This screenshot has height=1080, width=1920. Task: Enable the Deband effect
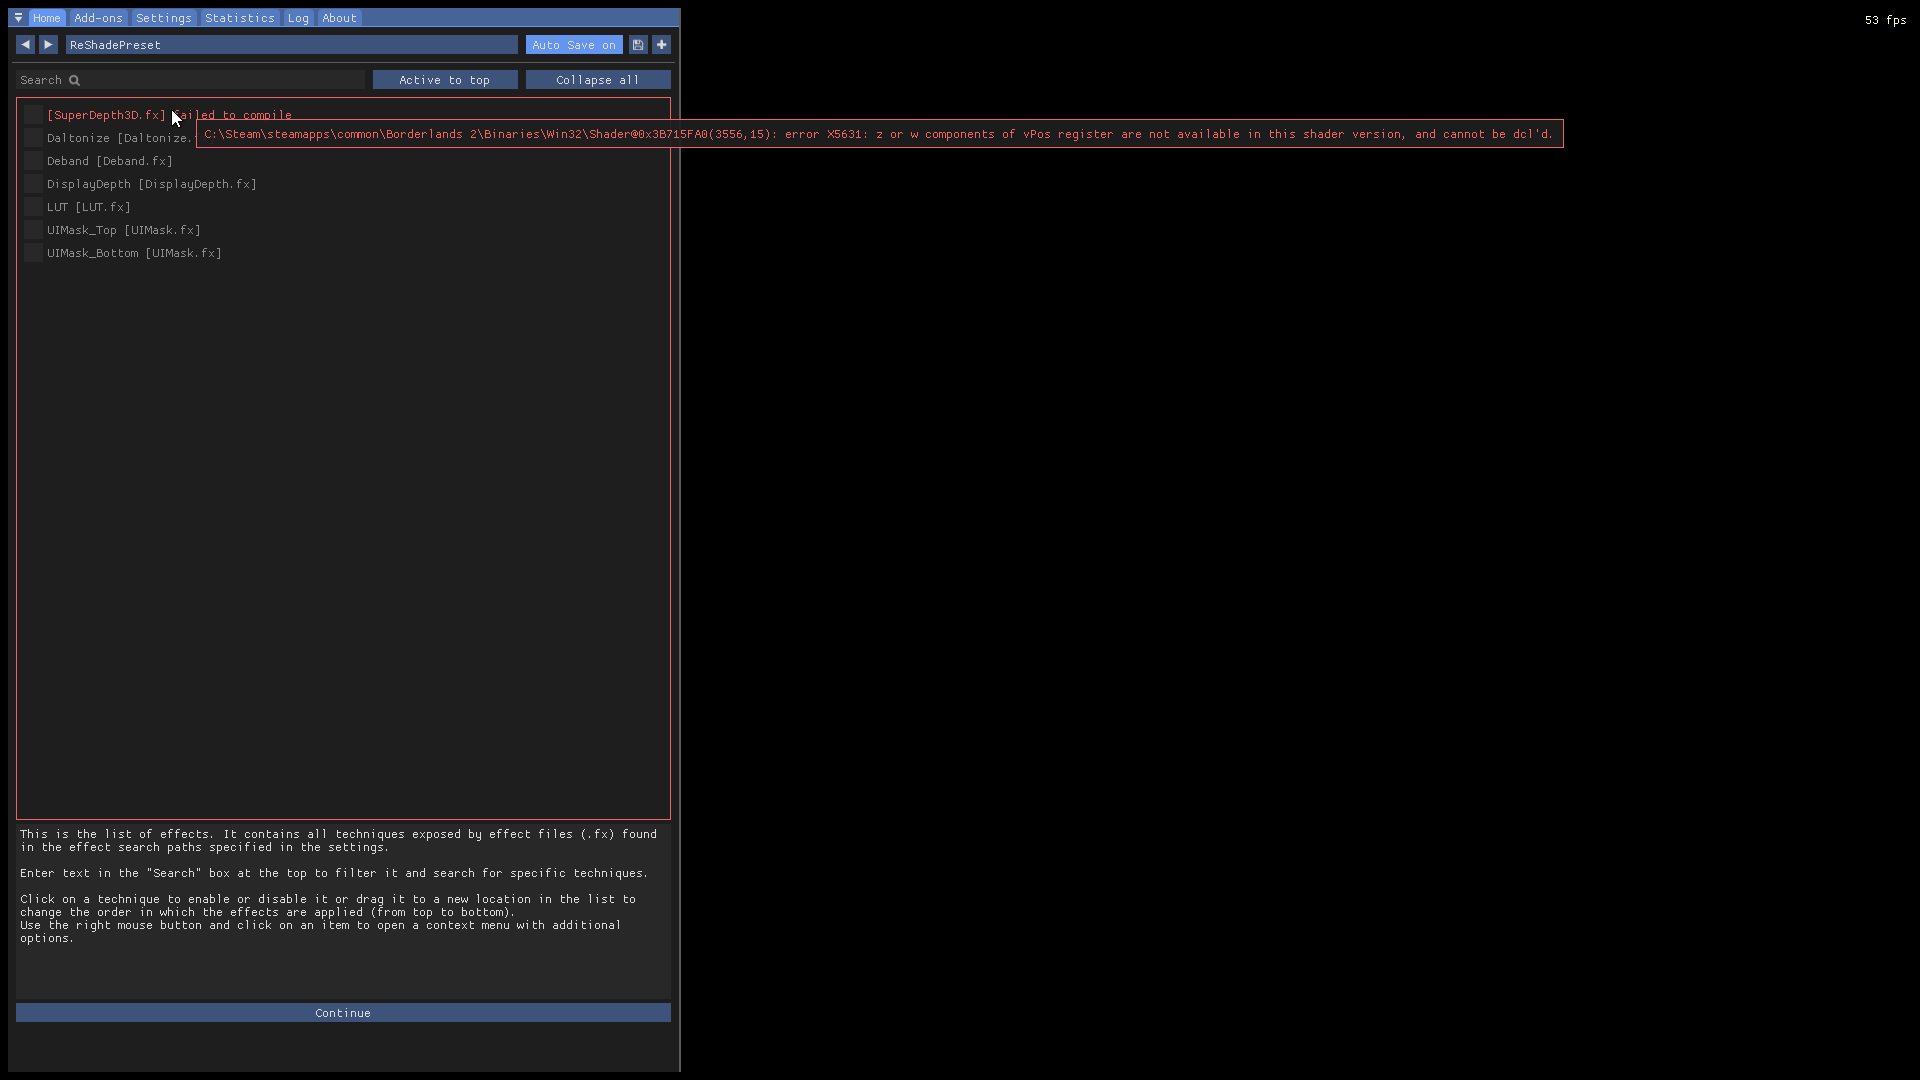33,160
